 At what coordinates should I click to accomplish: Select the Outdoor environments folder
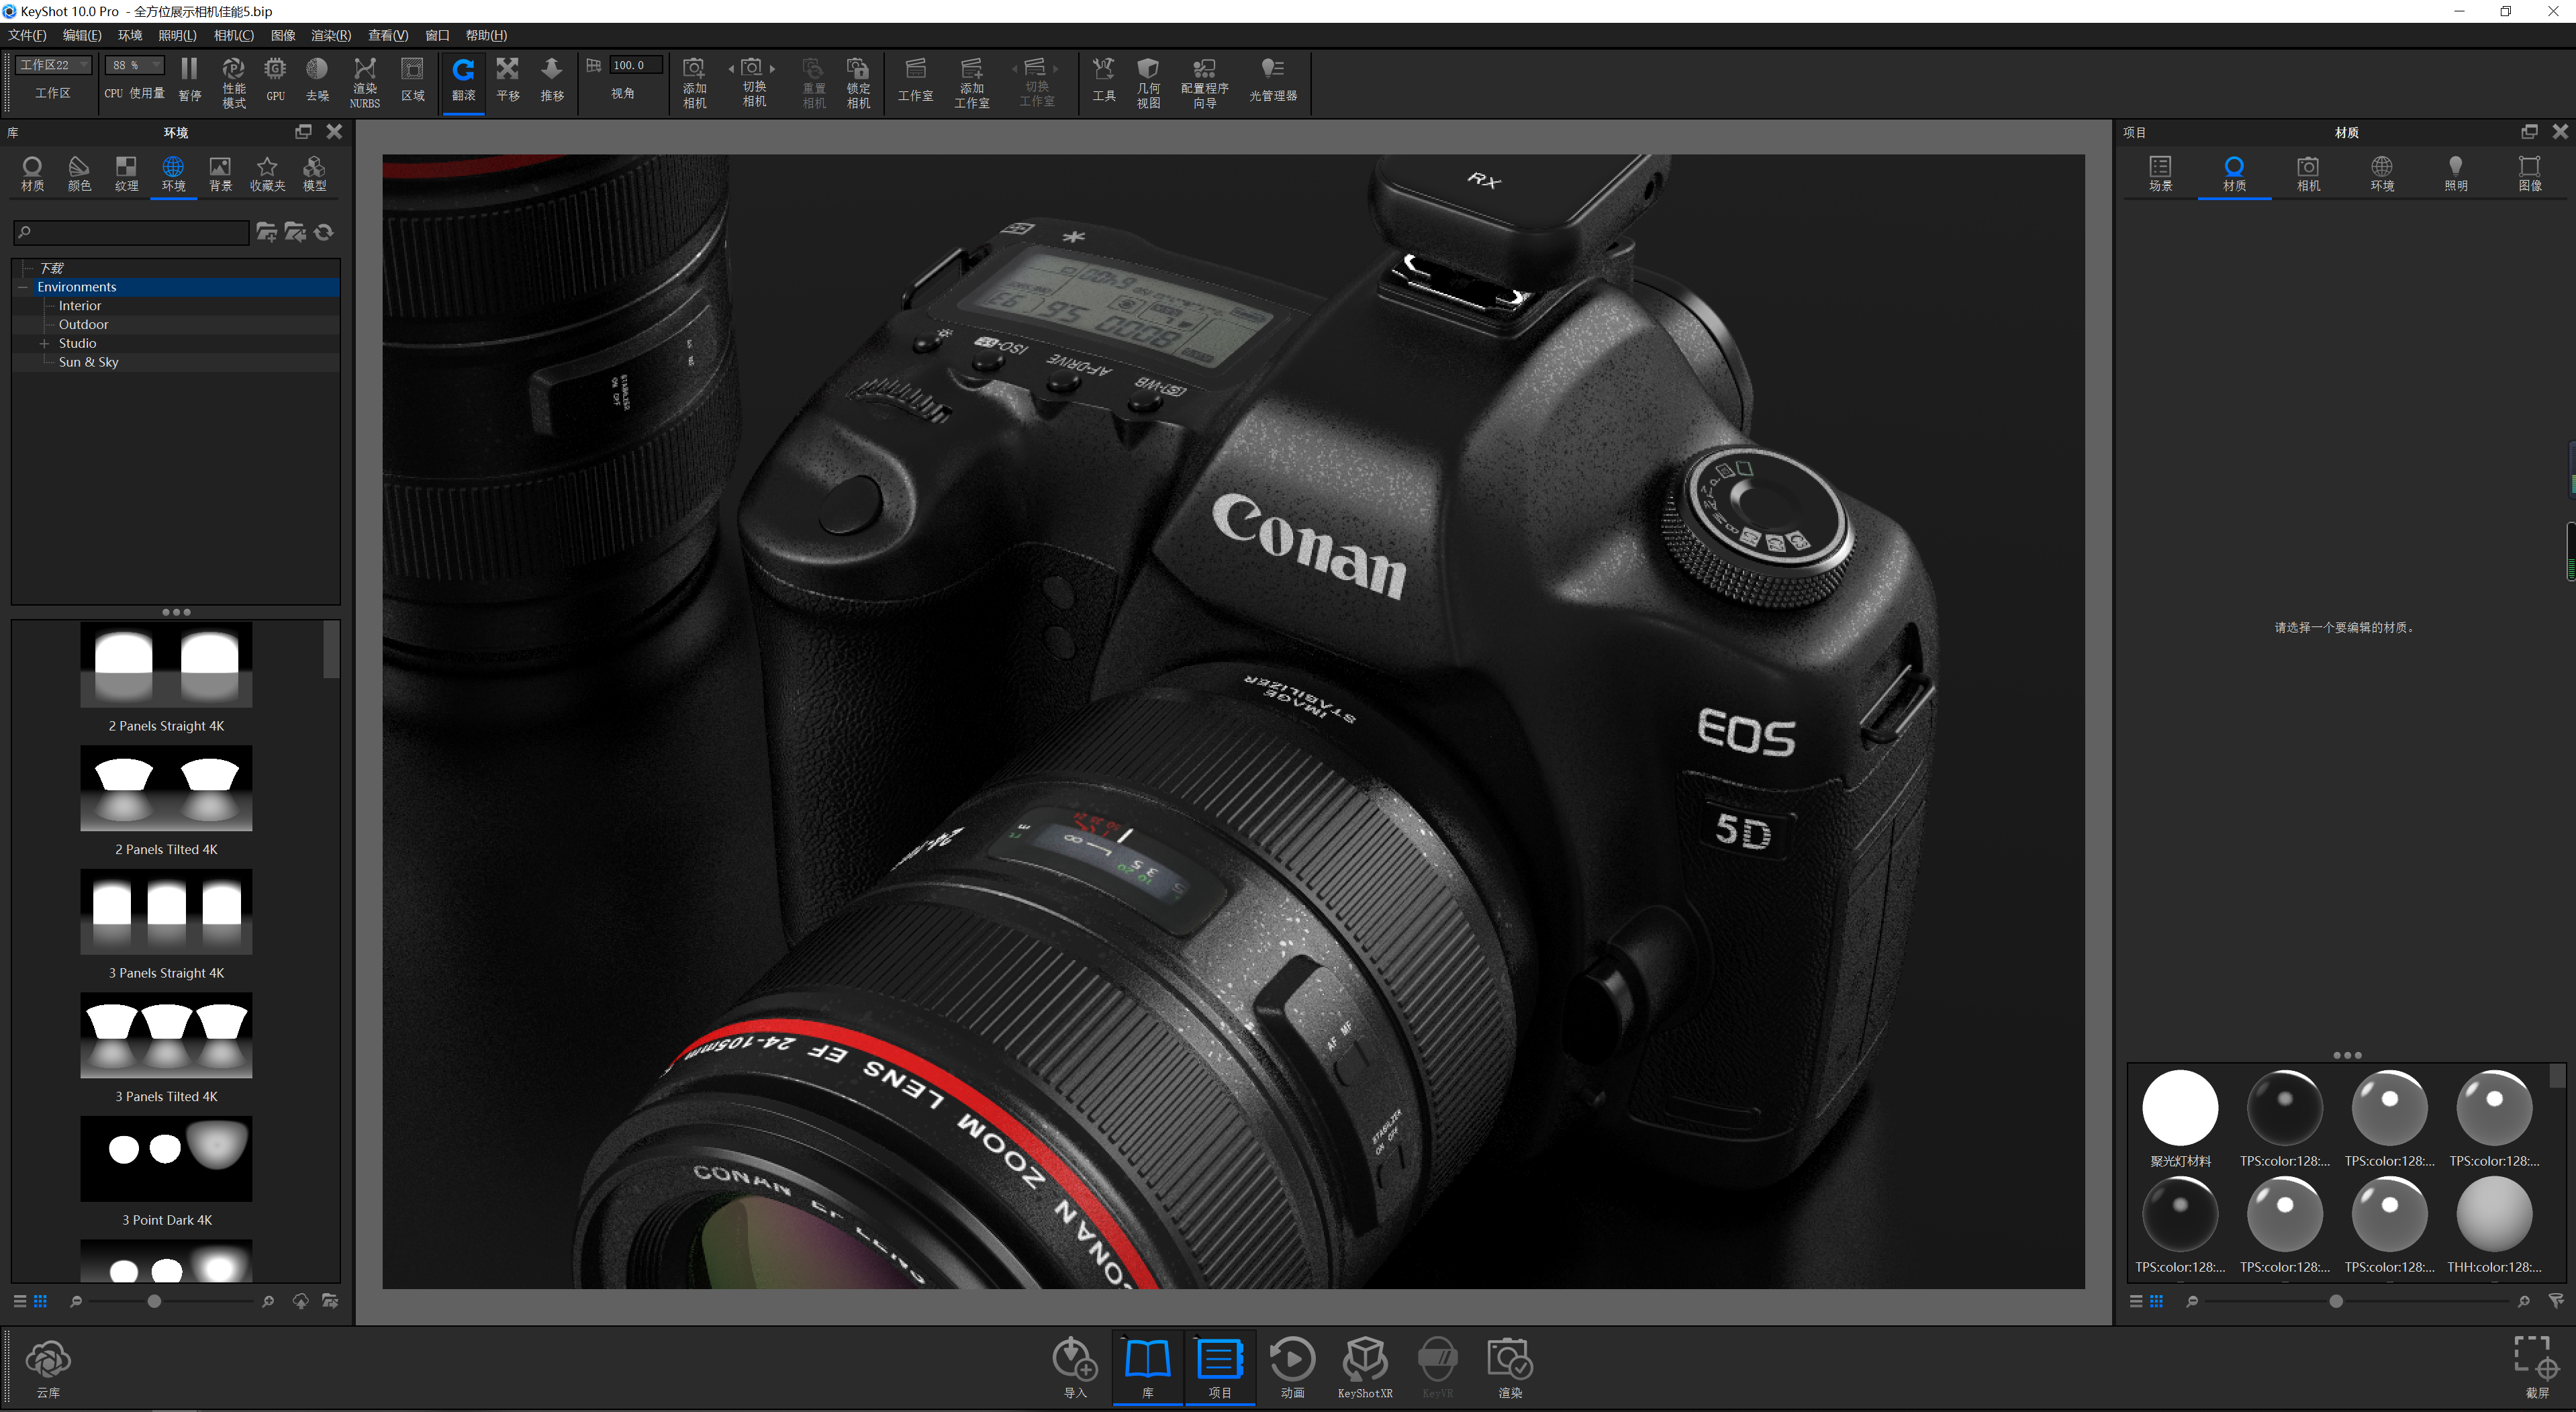click(83, 324)
